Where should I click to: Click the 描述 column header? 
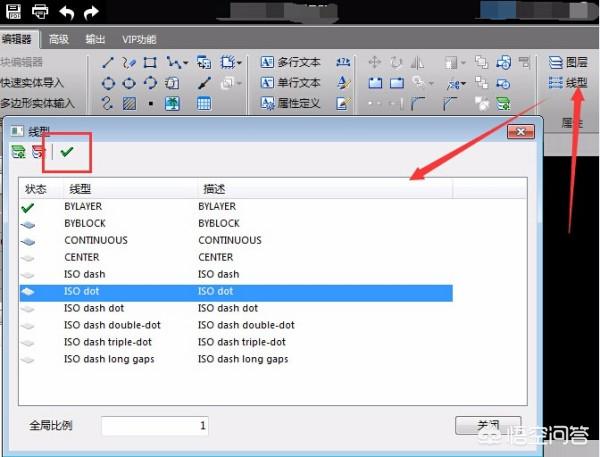pos(214,188)
